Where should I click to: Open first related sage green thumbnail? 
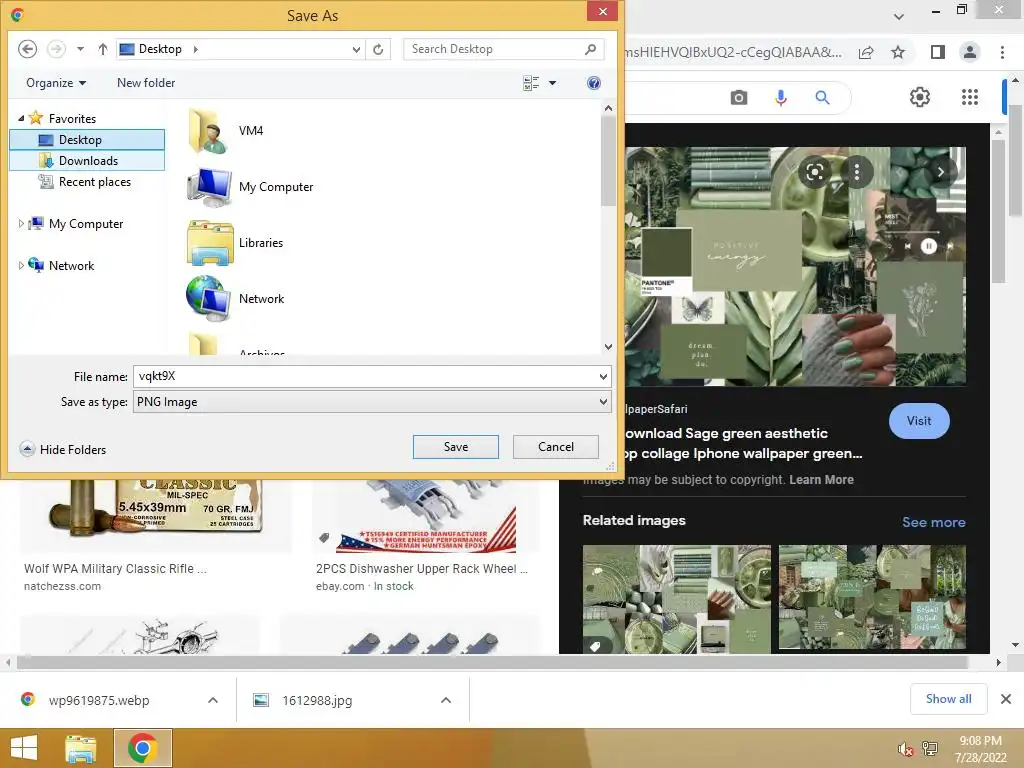tap(677, 599)
